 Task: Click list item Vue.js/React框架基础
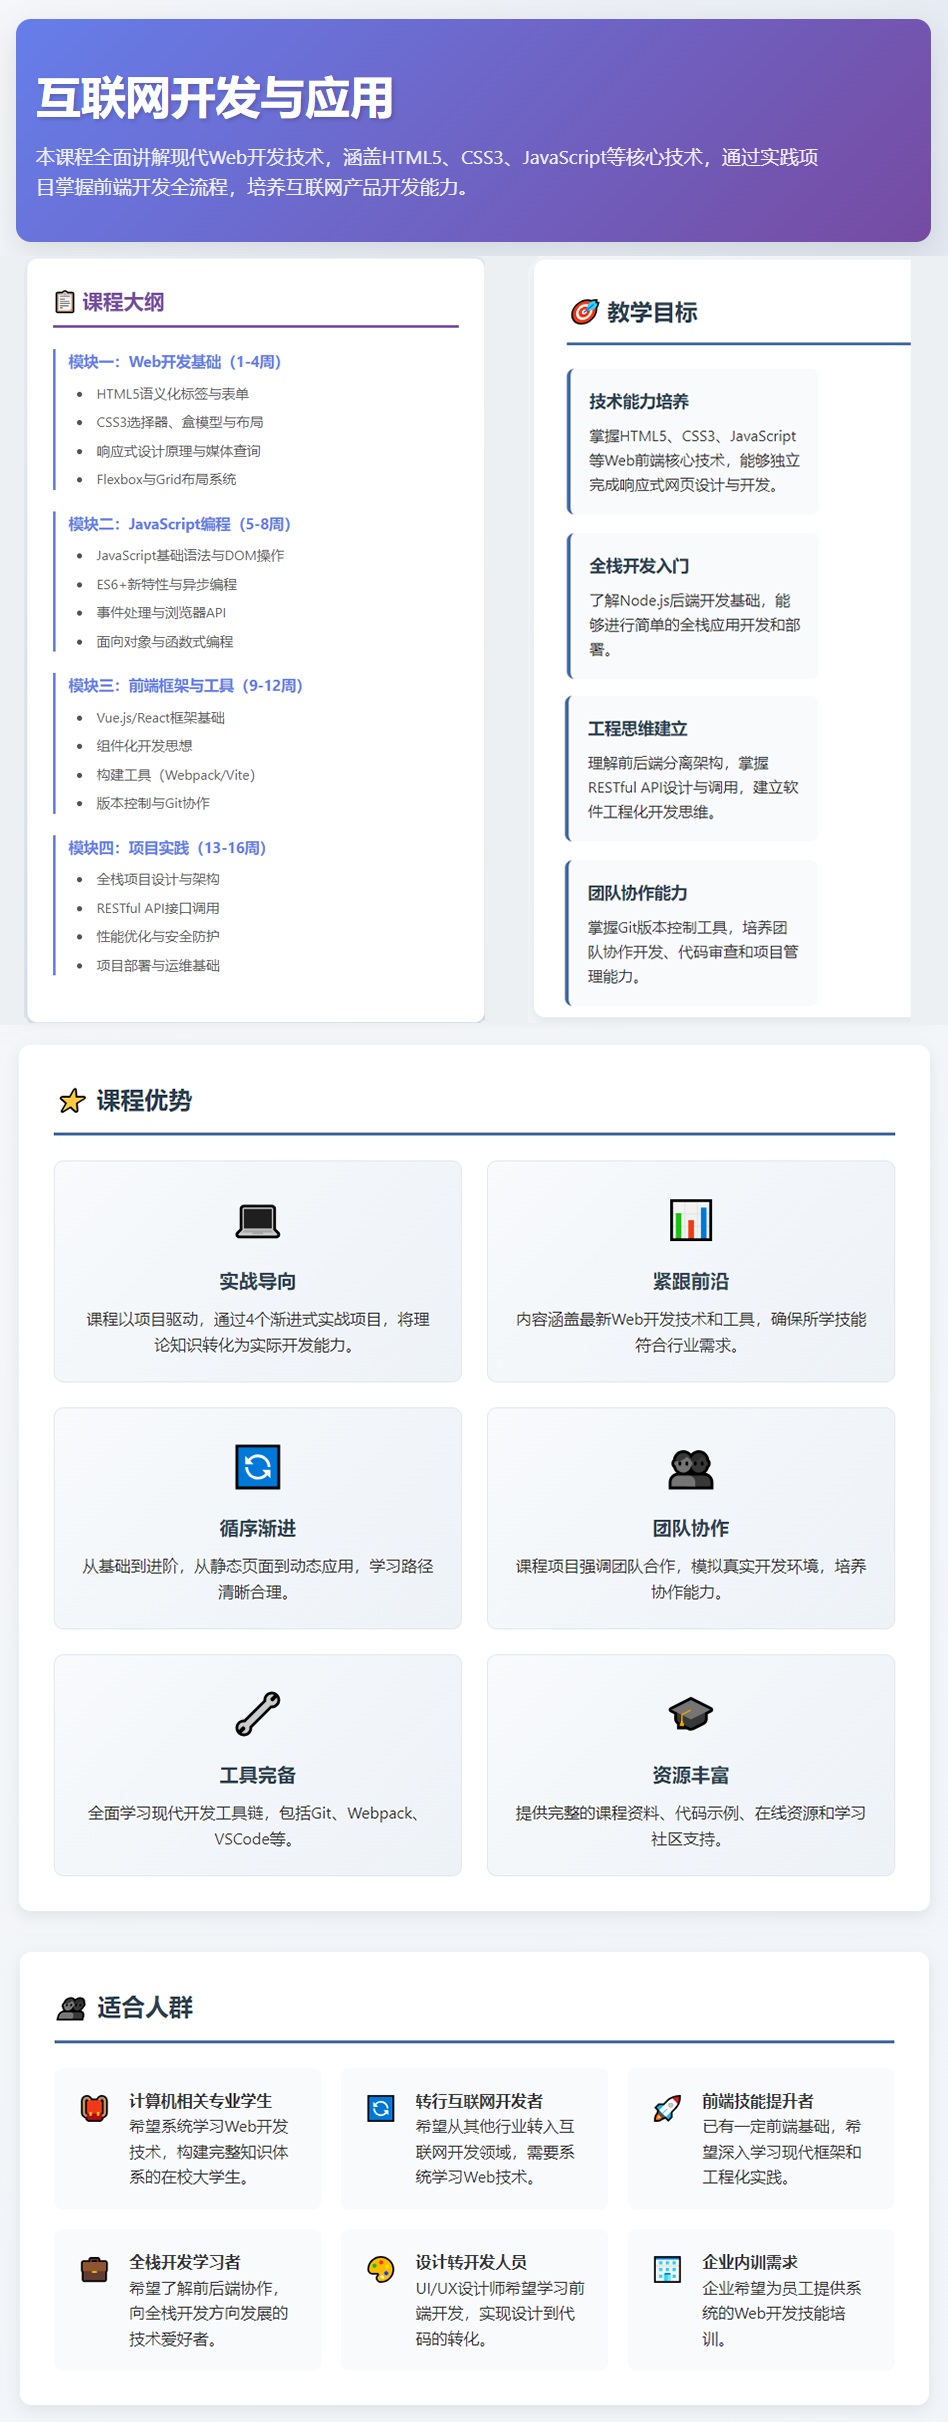tap(161, 717)
